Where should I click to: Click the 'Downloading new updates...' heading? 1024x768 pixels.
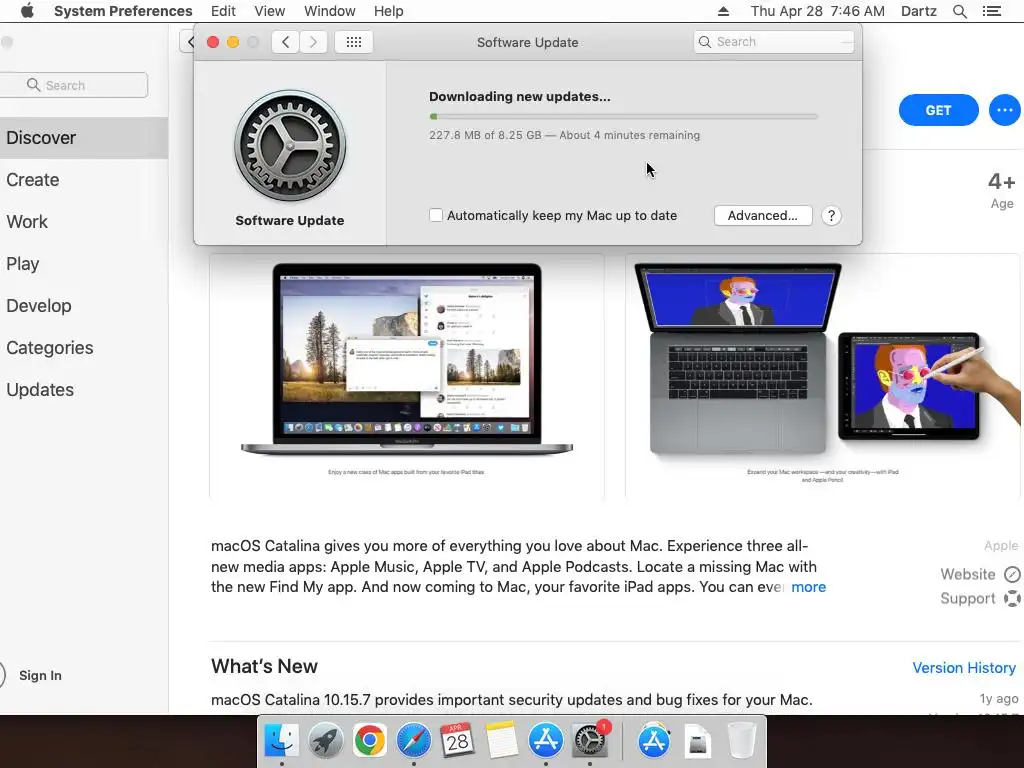(x=520, y=97)
